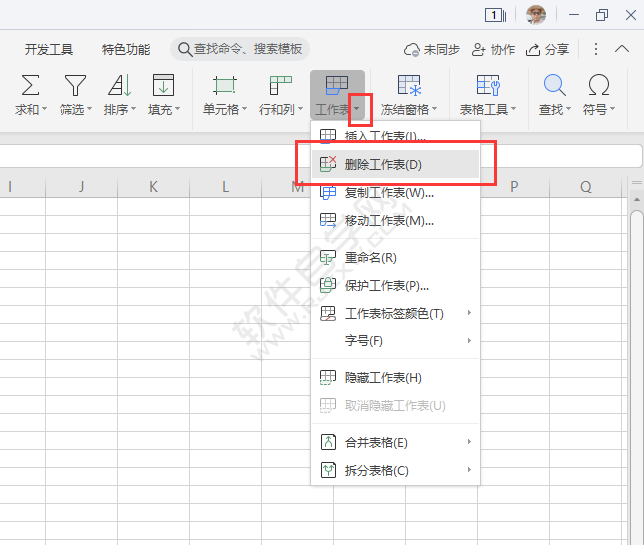Image resolution: width=644 pixels, height=545 pixels.
Task: Click the Symbol (符号) omega icon
Action: 598,85
